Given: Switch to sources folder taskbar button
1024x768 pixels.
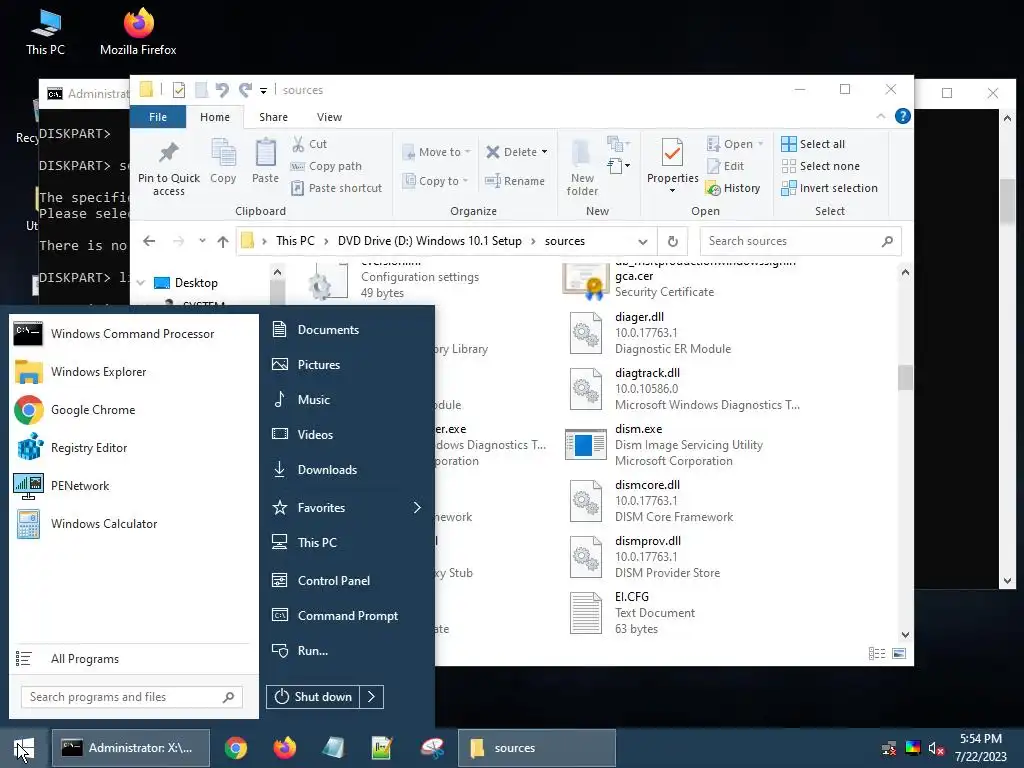Looking at the screenshot, I should click(537, 748).
